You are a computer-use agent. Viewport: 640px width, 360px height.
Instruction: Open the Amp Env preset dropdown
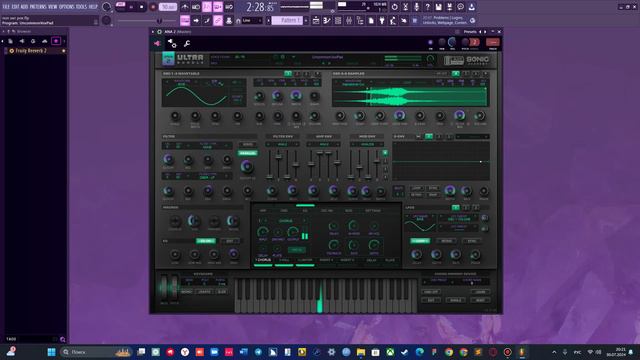[x=324, y=144]
